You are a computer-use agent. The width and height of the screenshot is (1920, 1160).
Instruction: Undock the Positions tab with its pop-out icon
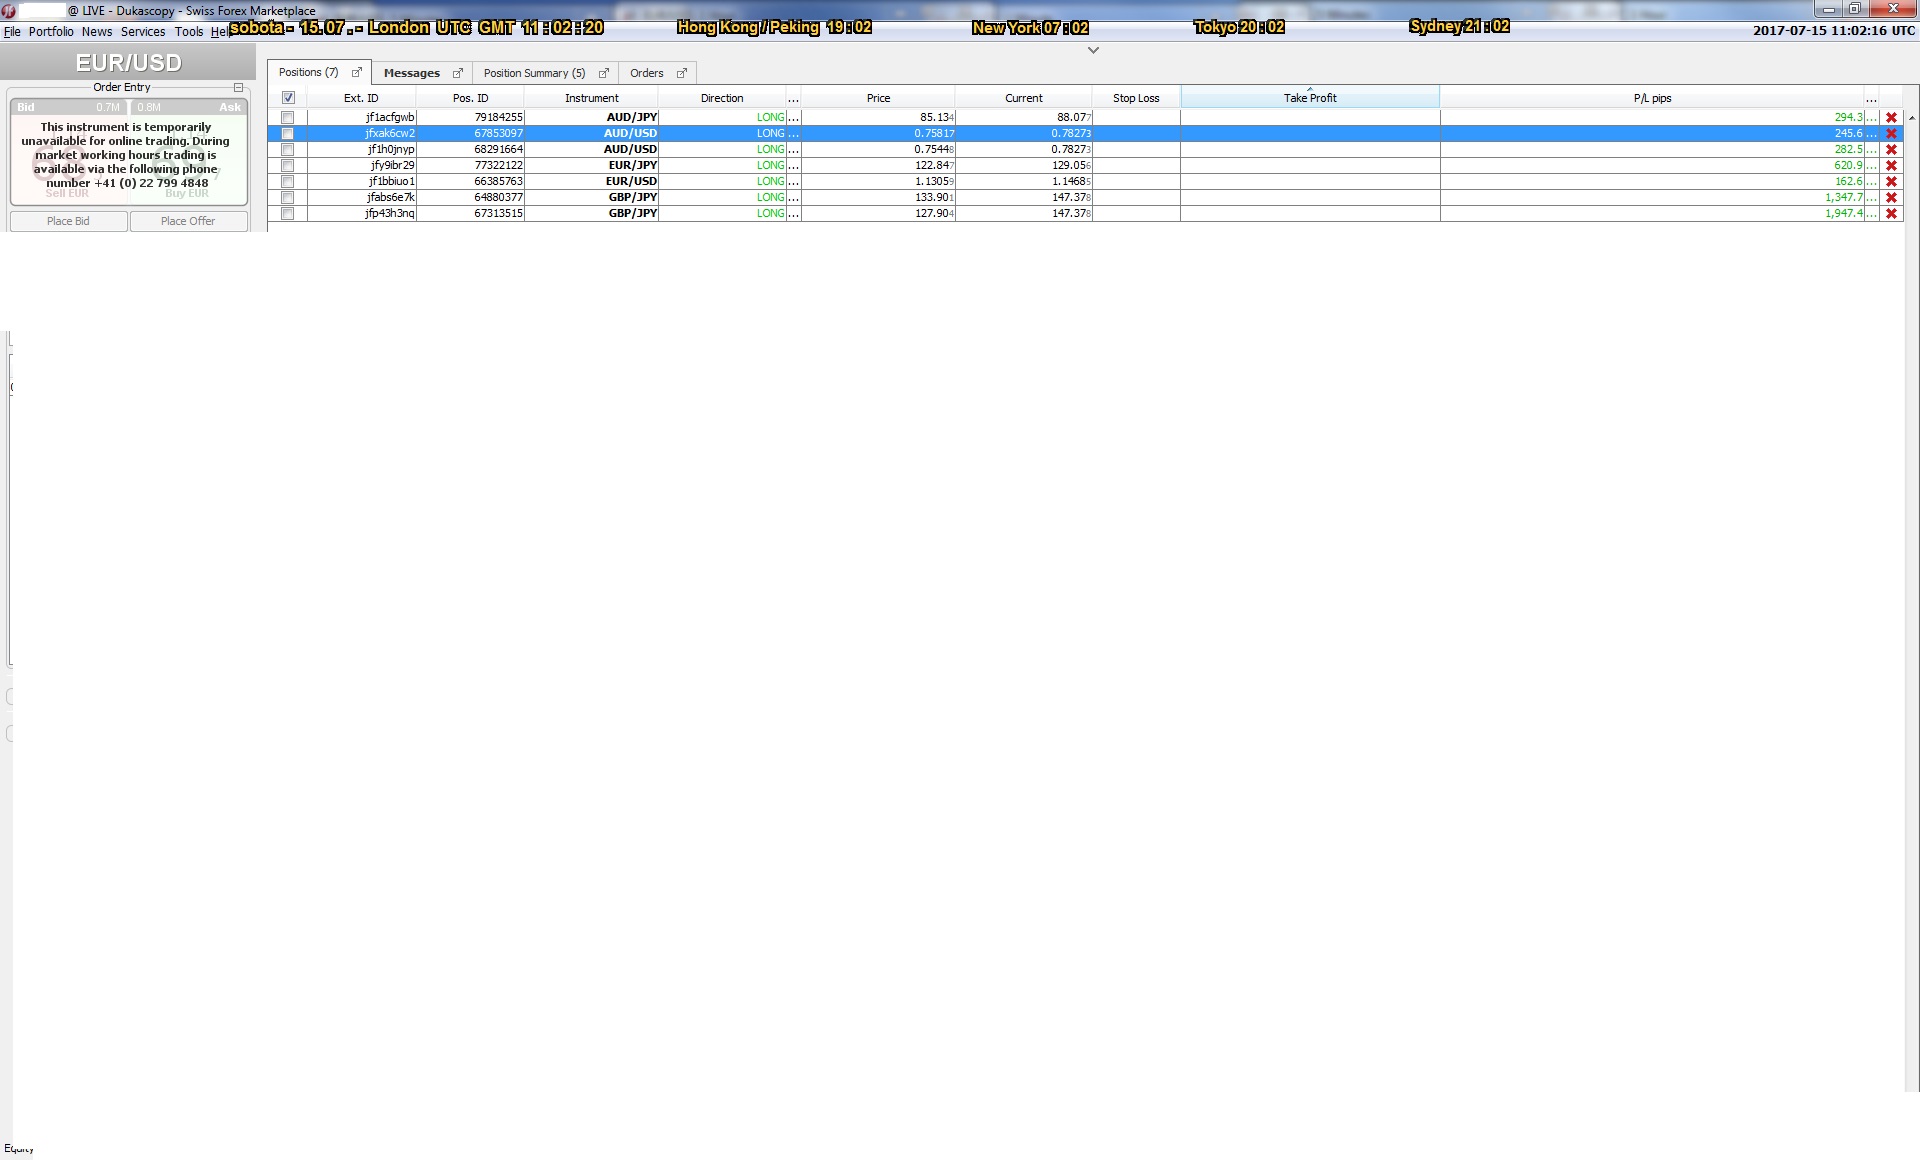[x=356, y=73]
